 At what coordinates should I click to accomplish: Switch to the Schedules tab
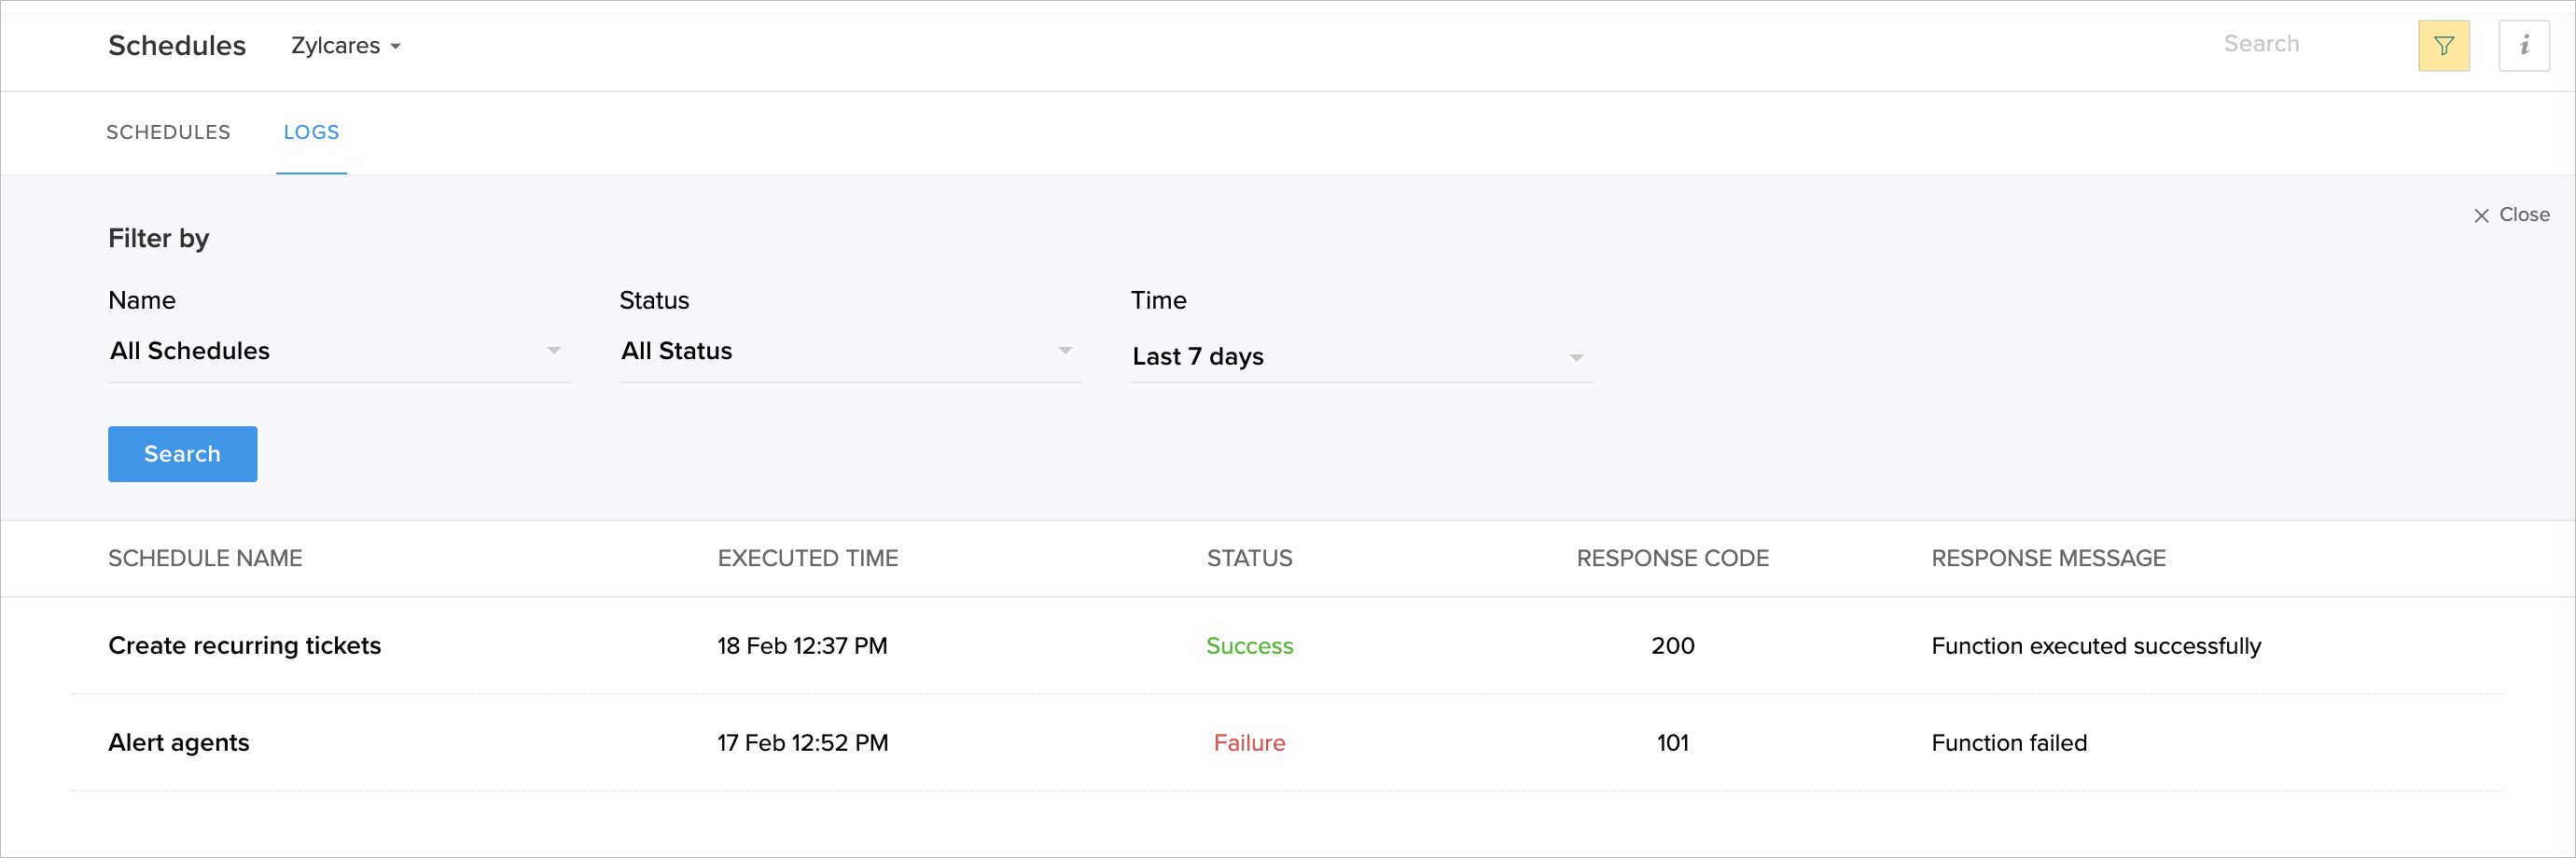pos(168,132)
